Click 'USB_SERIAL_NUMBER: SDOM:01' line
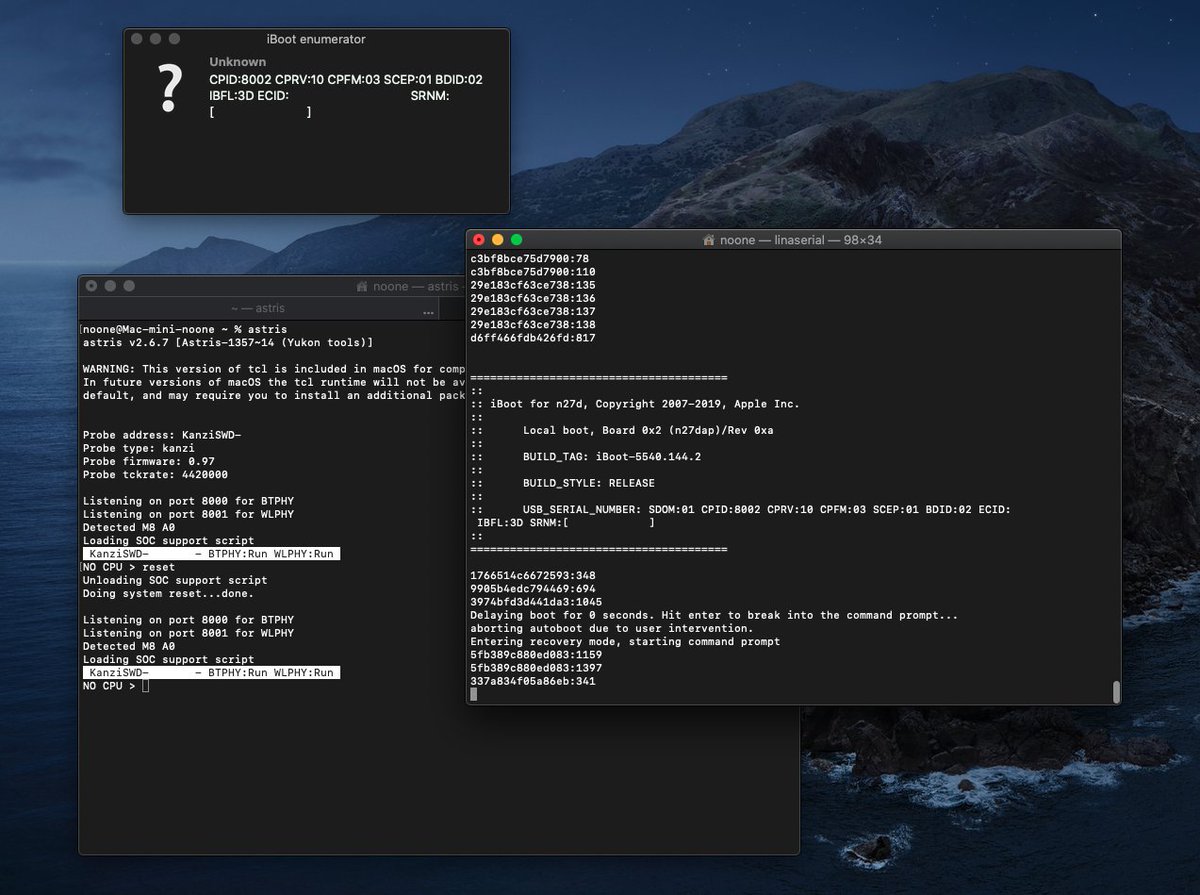This screenshot has height=895, width=1200. [x=767, y=510]
